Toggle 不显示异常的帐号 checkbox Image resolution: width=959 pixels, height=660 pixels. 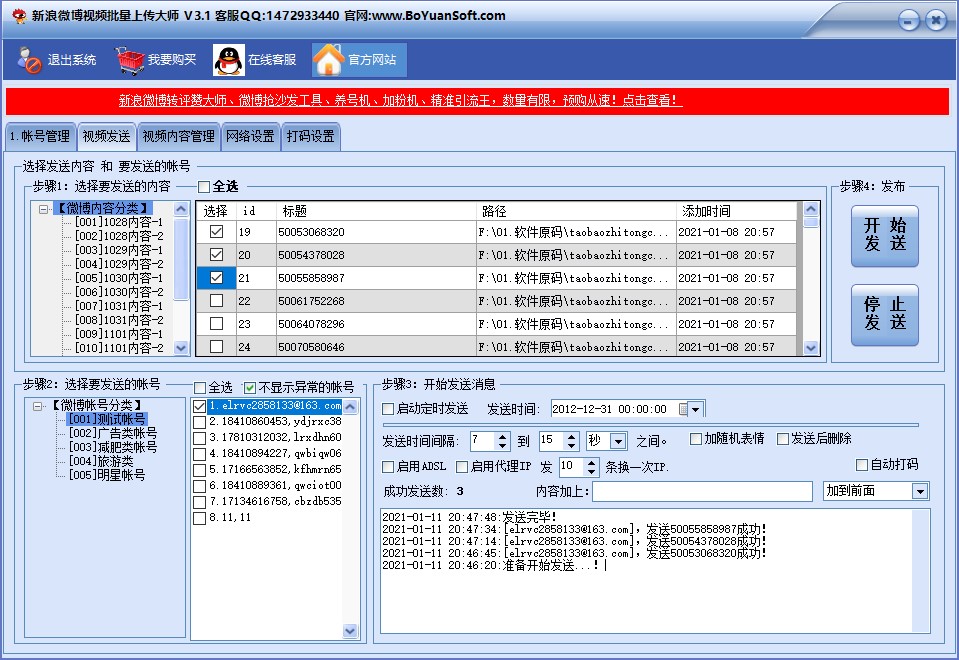(x=250, y=388)
